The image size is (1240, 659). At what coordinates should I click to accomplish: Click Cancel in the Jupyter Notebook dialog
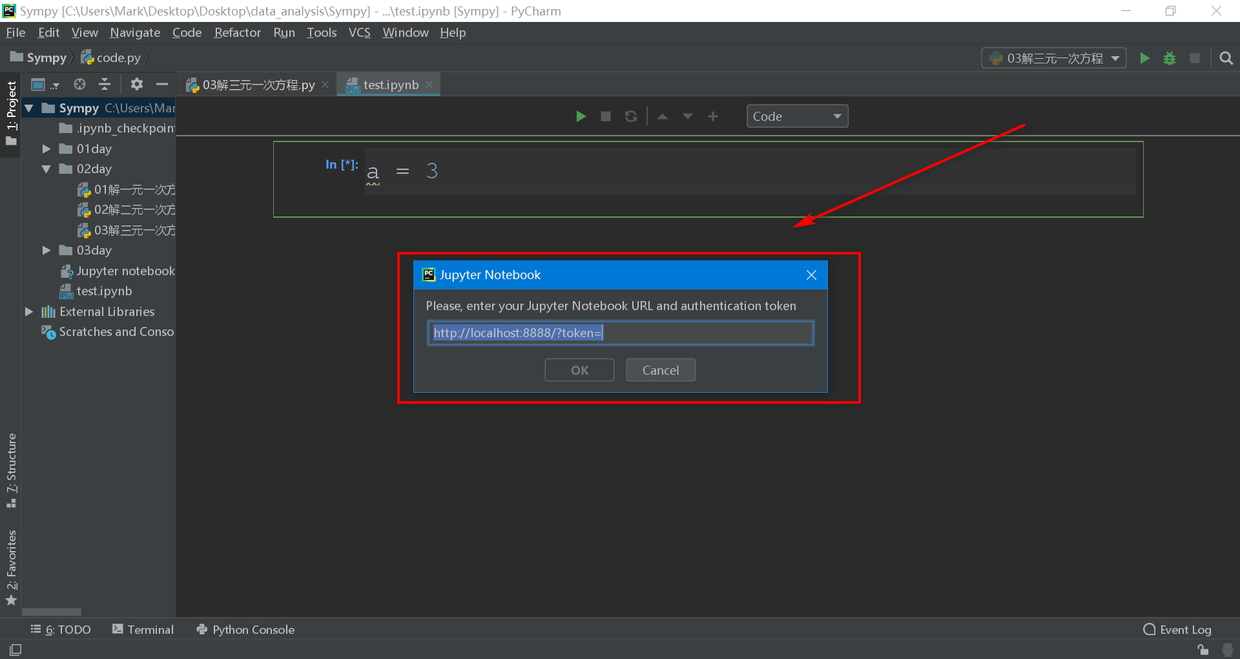click(x=661, y=370)
